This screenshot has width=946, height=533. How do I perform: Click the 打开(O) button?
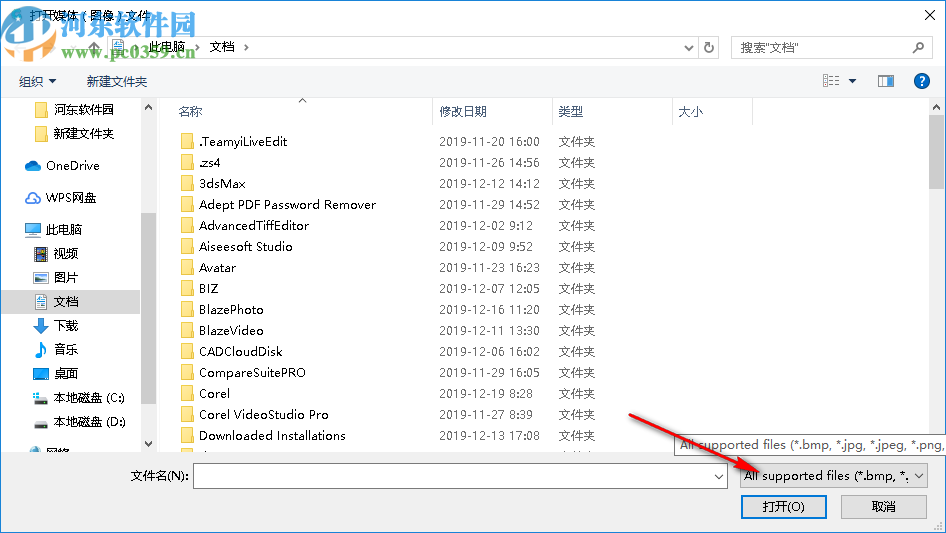pyautogui.click(x=783, y=506)
